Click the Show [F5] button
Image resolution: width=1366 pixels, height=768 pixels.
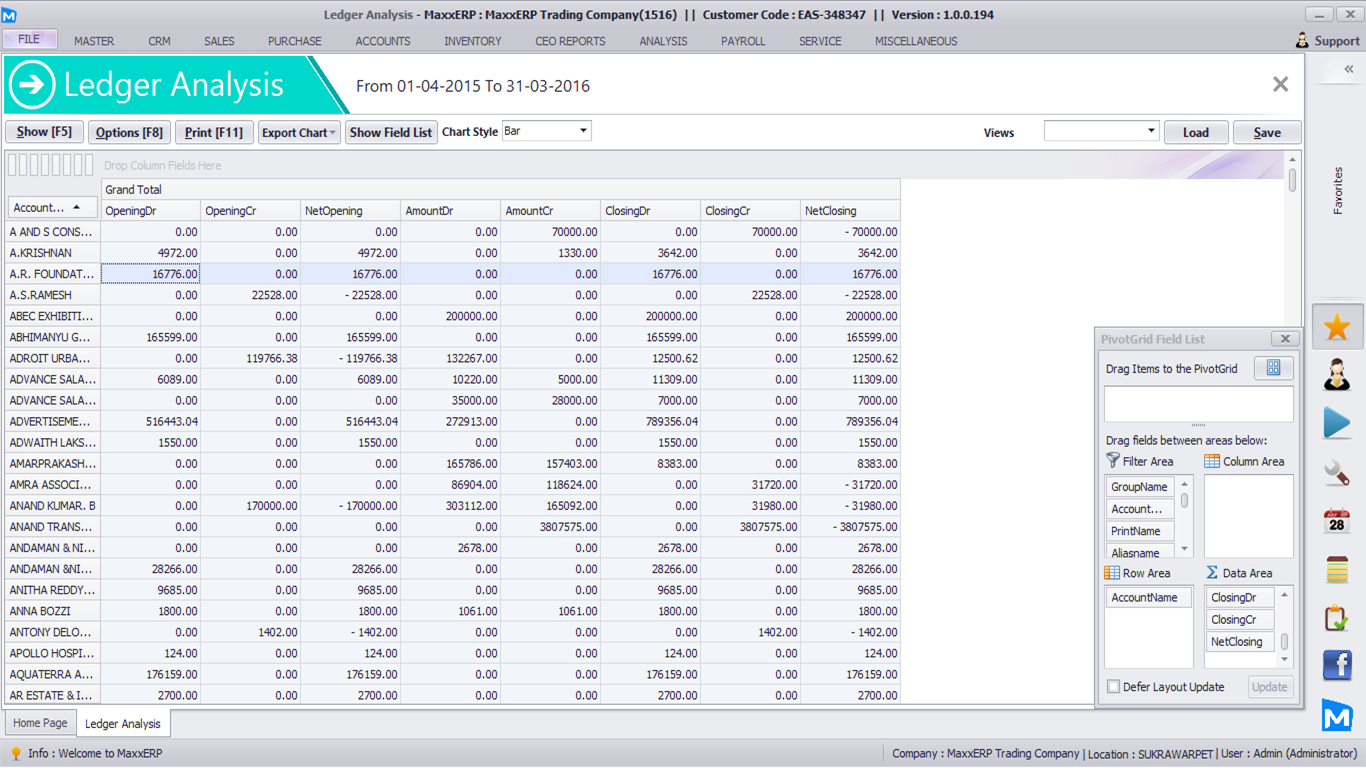point(44,132)
